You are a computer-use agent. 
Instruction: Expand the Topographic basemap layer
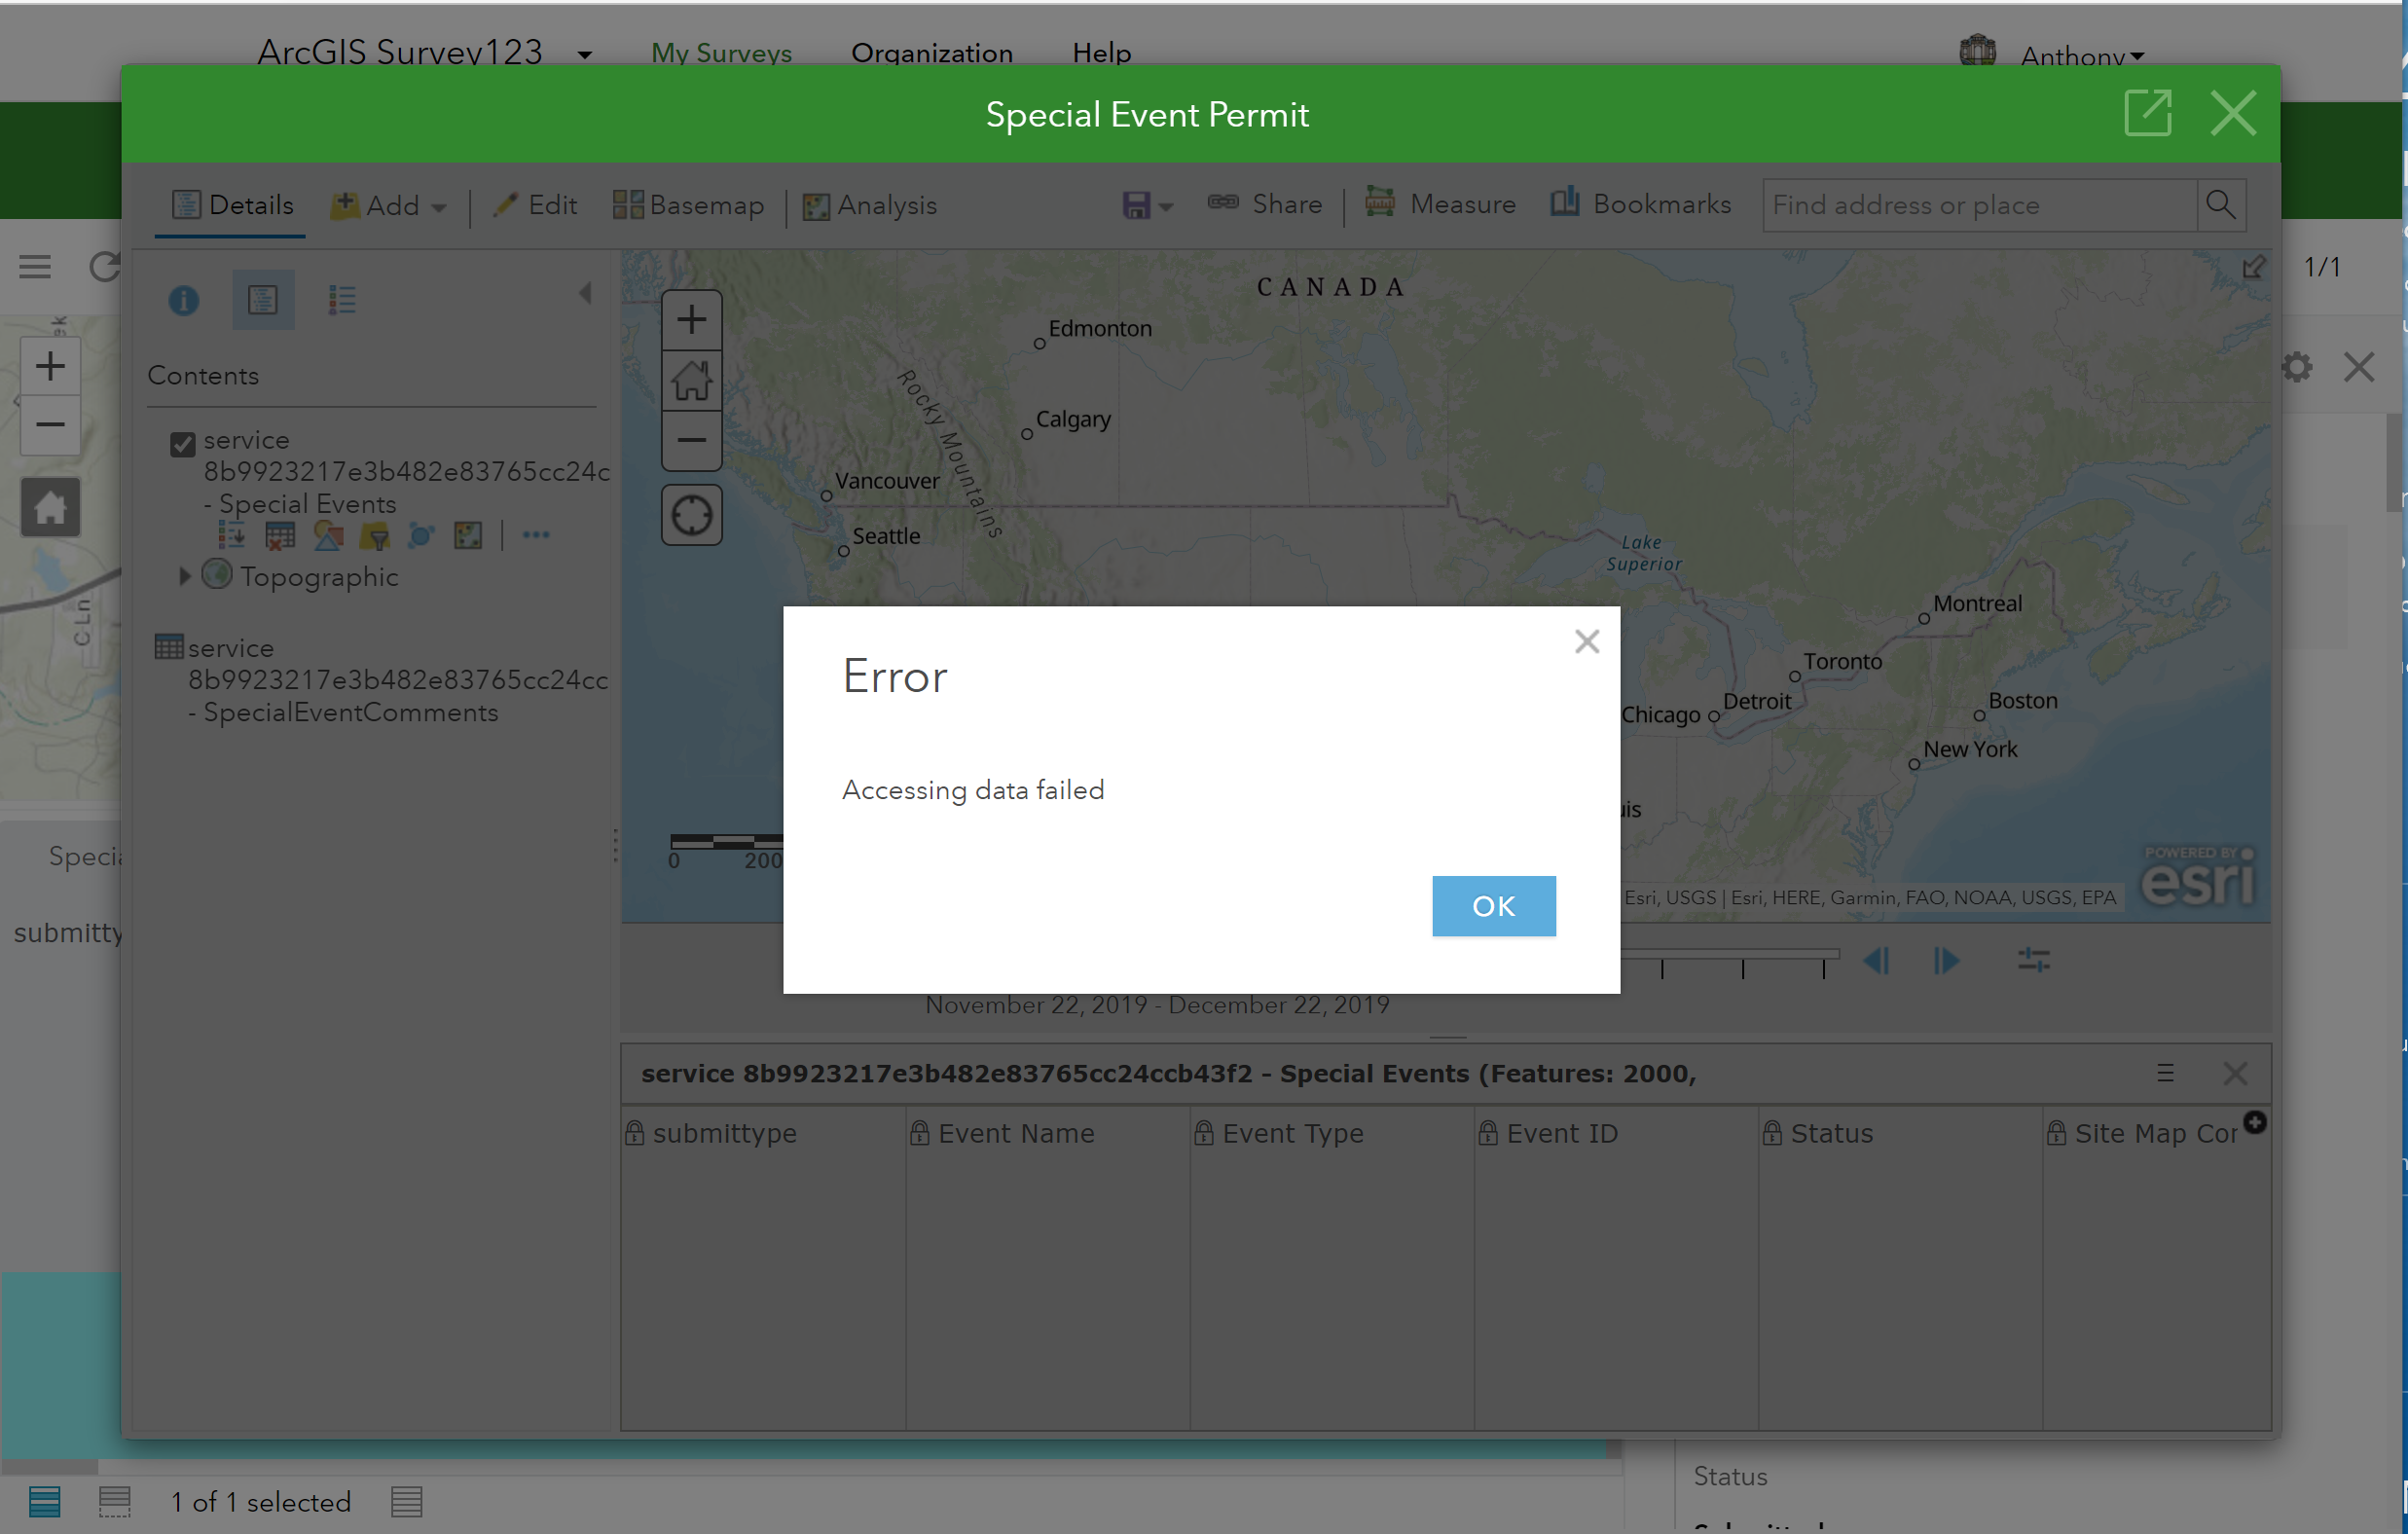(x=184, y=576)
